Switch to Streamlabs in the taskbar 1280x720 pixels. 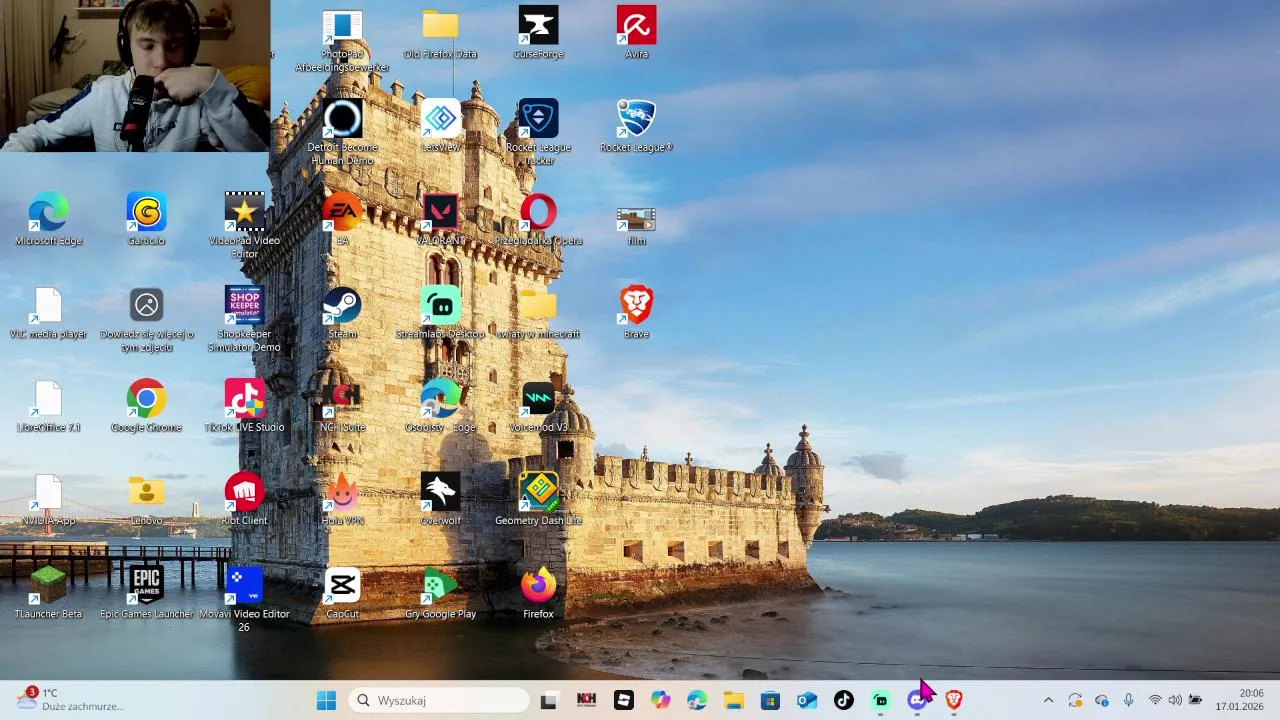[x=880, y=700]
